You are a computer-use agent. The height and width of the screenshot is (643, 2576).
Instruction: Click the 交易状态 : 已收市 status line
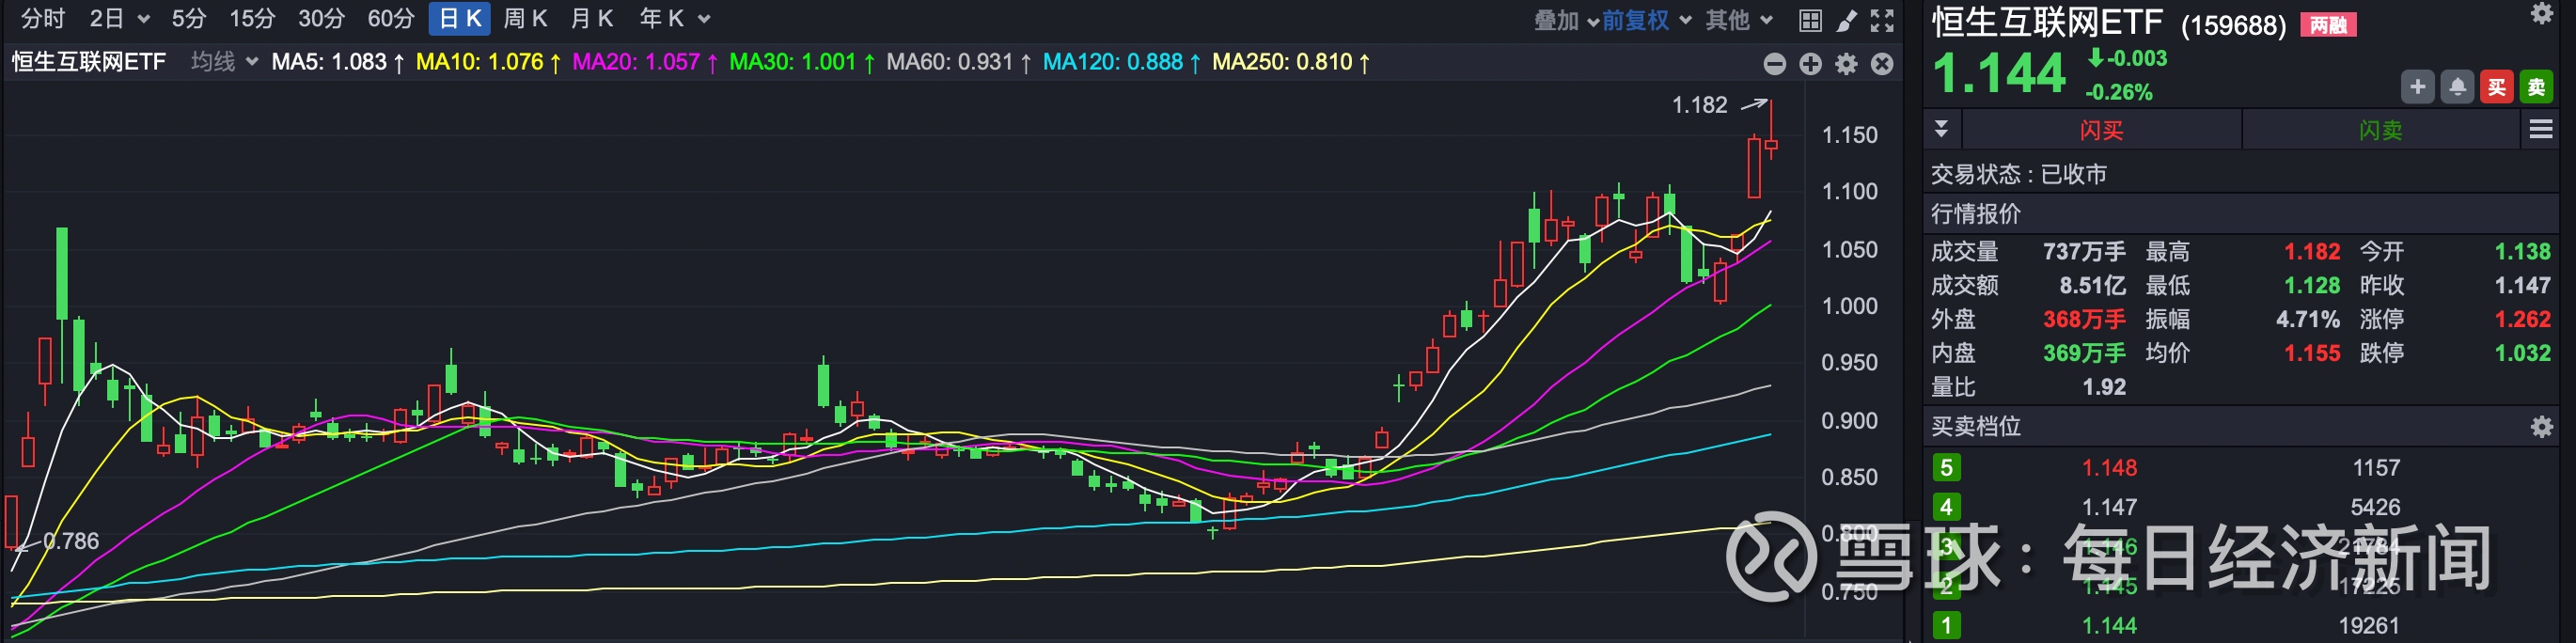point(2019,175)
